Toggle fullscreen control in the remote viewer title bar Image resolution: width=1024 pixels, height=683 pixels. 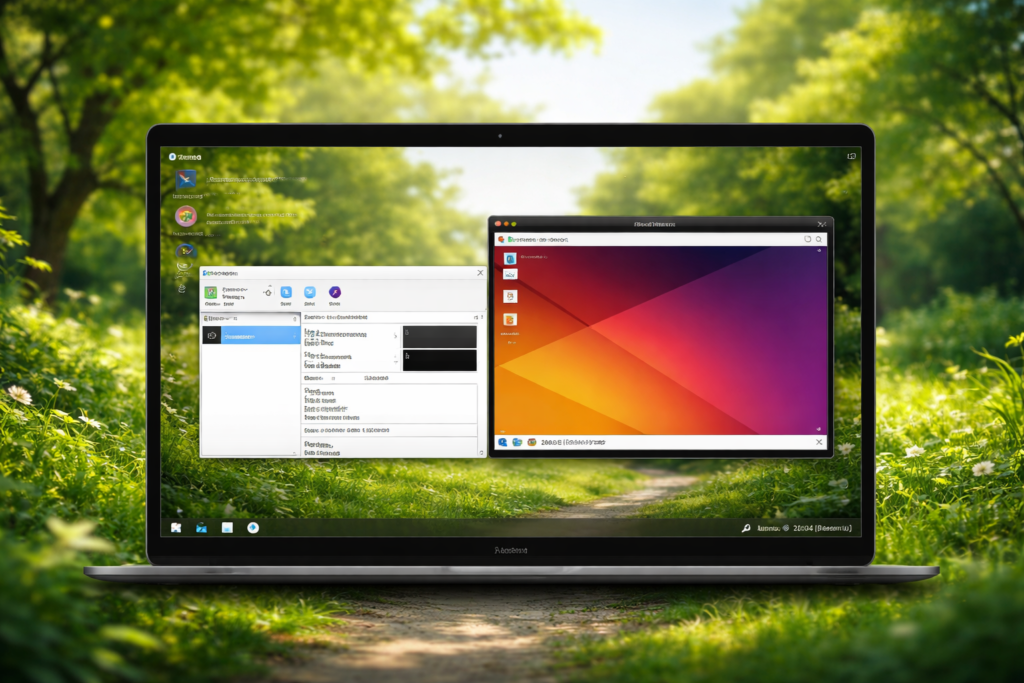tap(820, 224)
